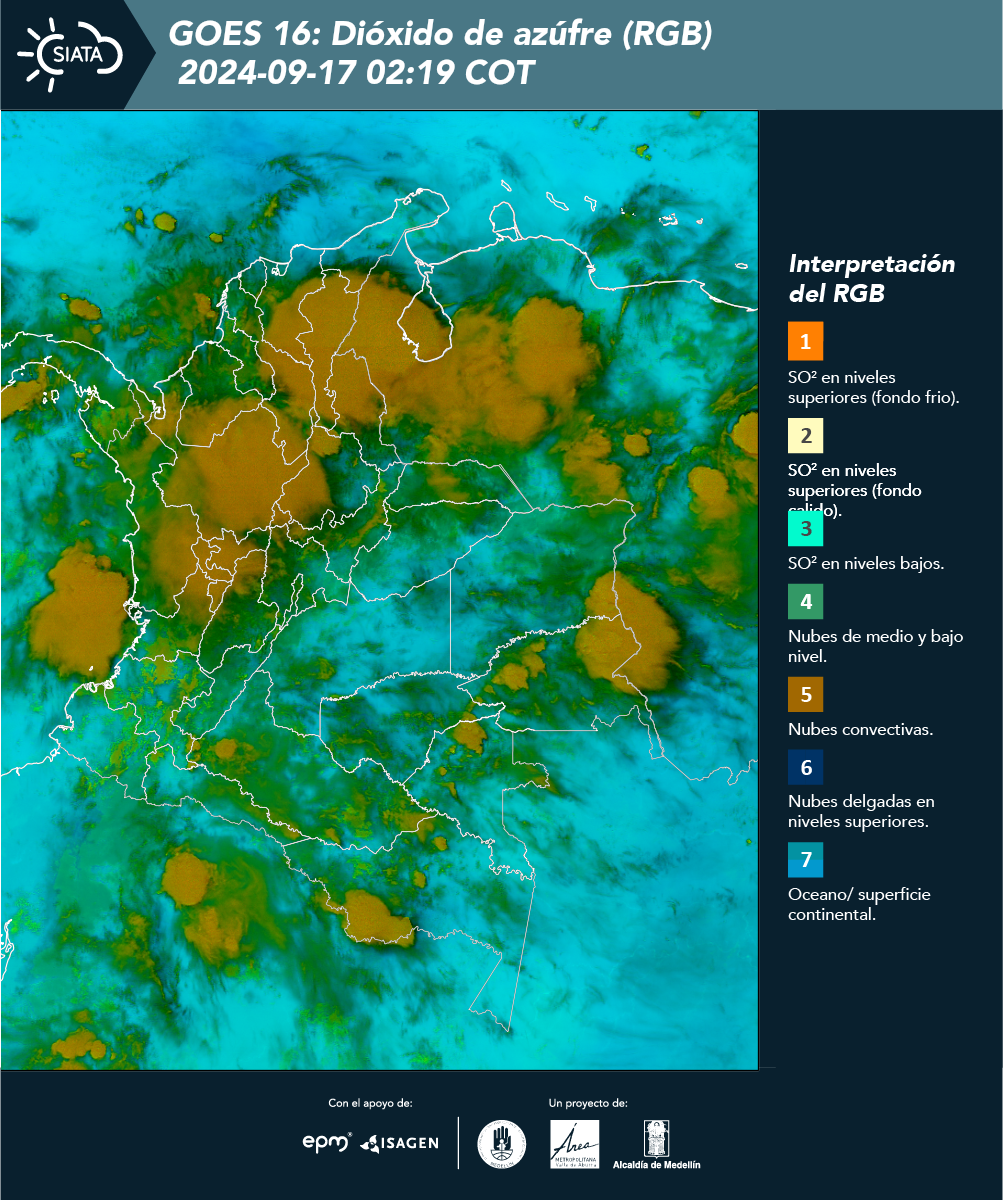The height and width of the screenshot is (1200, 1003).
Task: Click the GOES 16 satellite map image
Action: pyautogui.click(x=380, y=590)
